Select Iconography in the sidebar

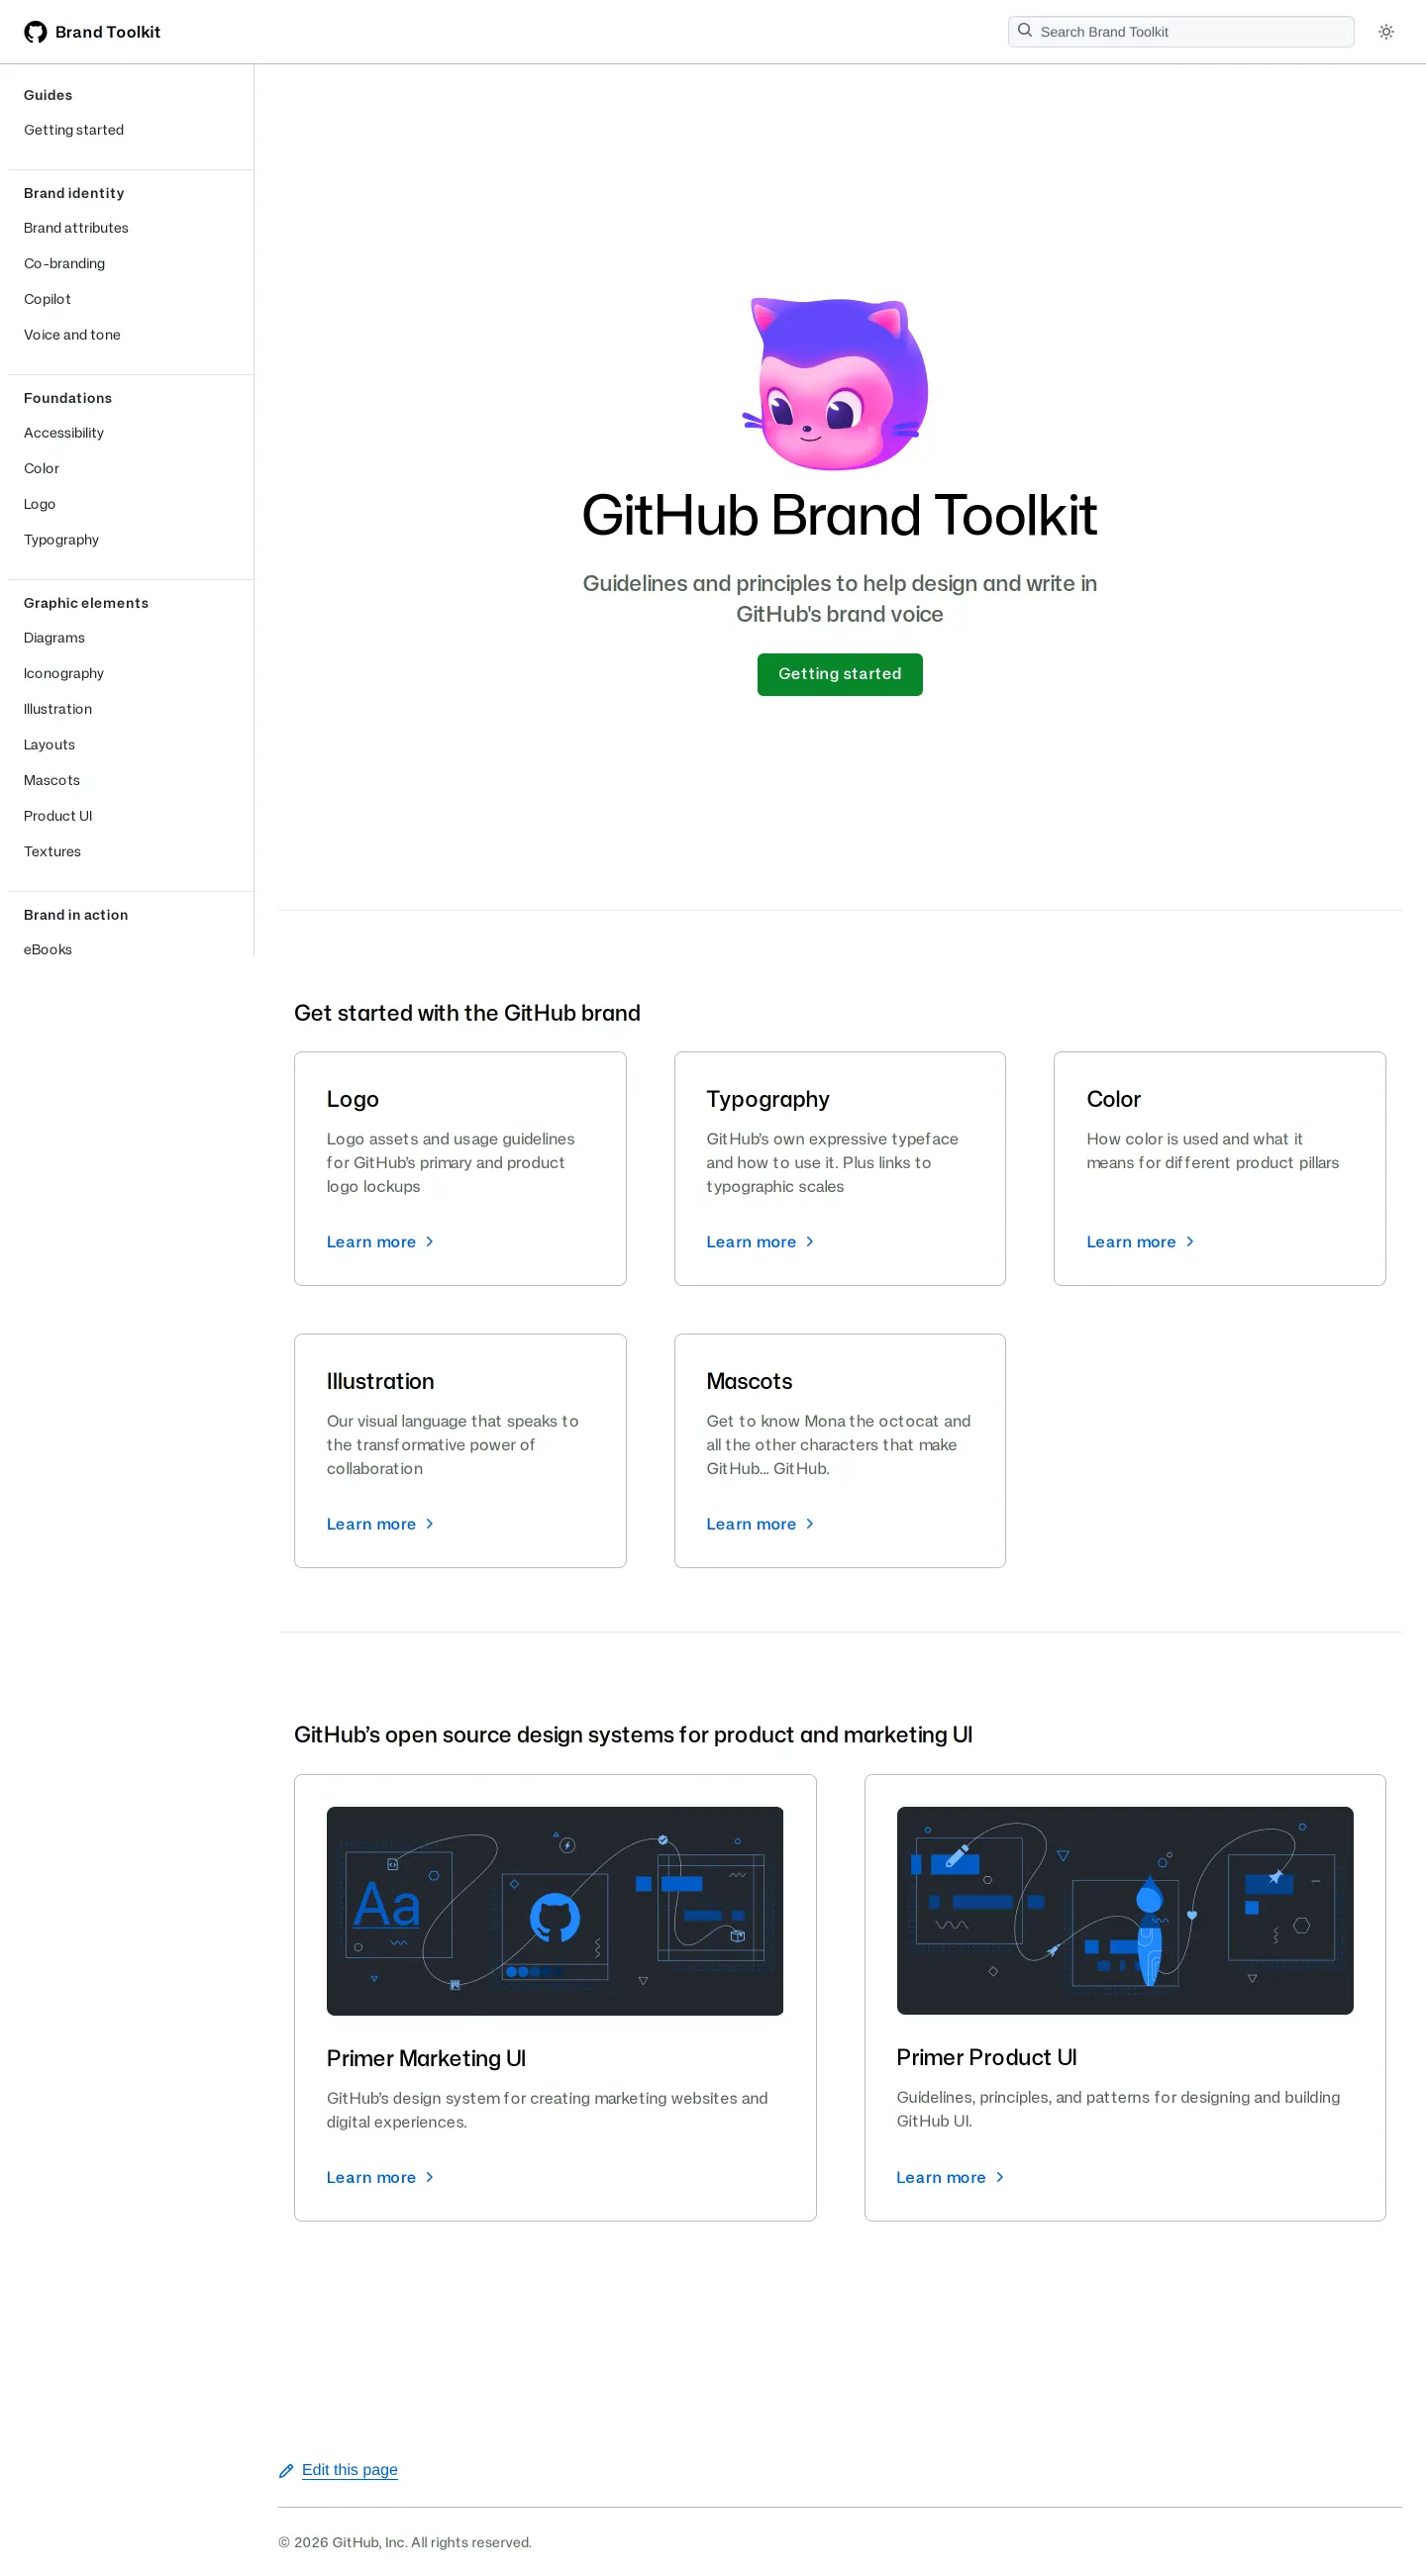64,673
